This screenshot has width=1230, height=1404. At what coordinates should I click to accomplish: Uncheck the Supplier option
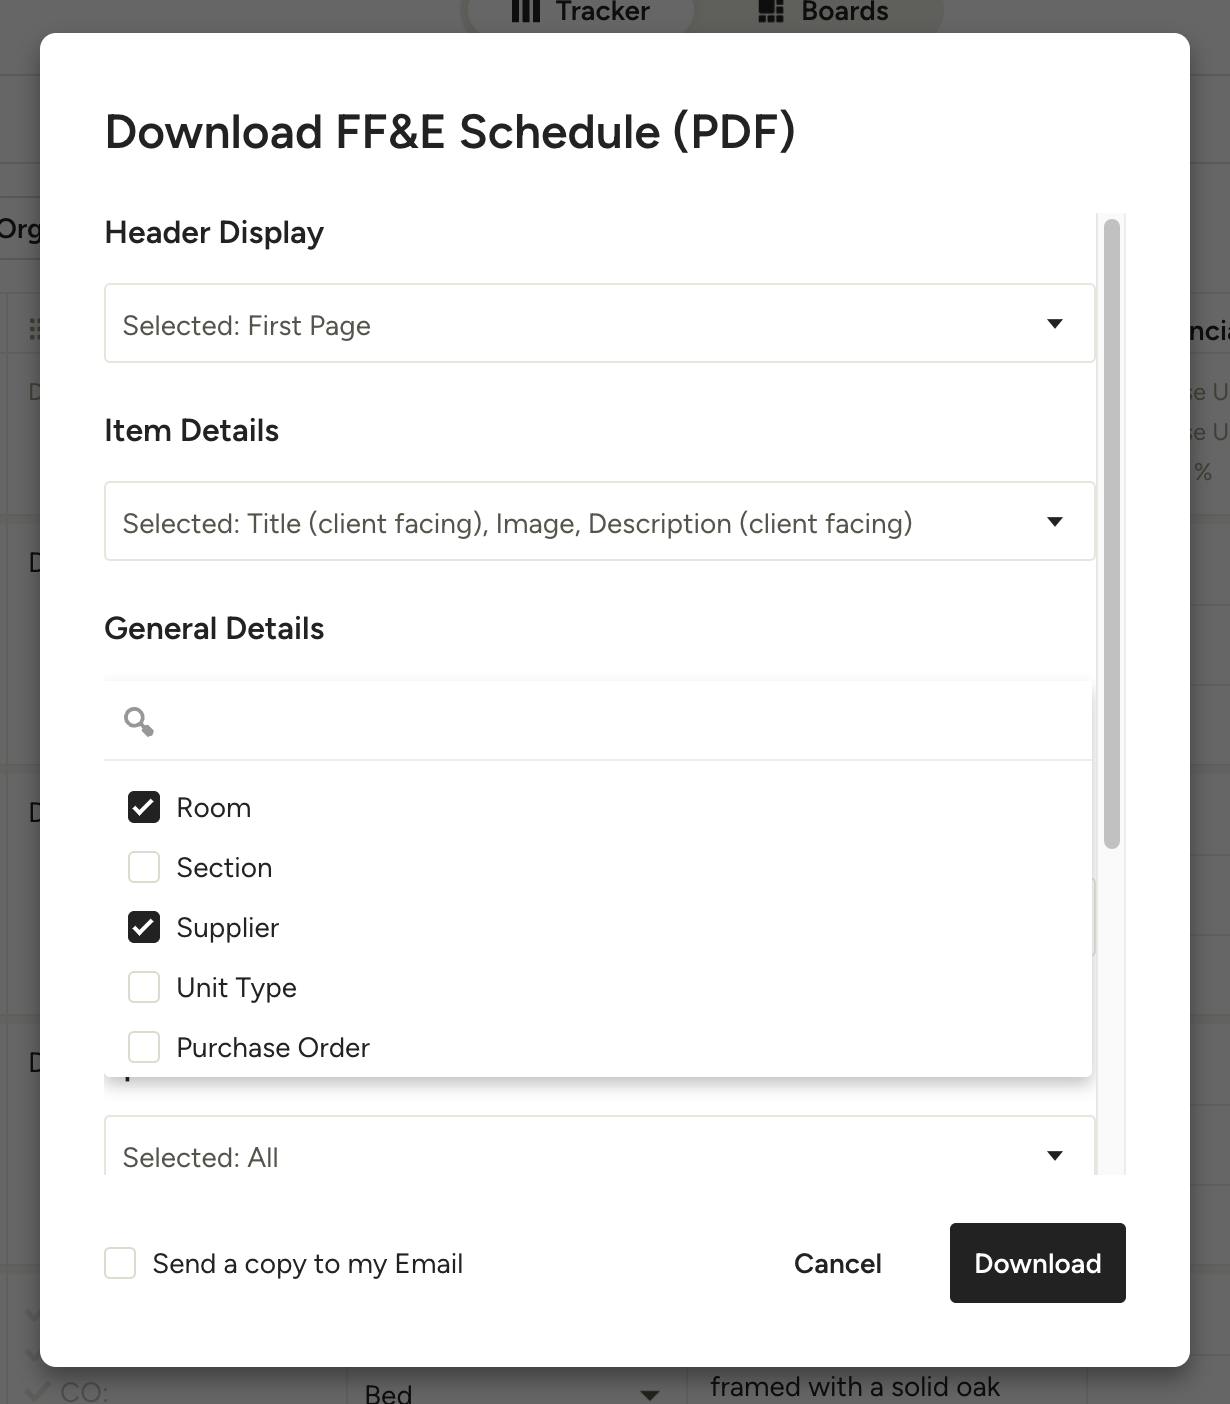tap(144, 927)
